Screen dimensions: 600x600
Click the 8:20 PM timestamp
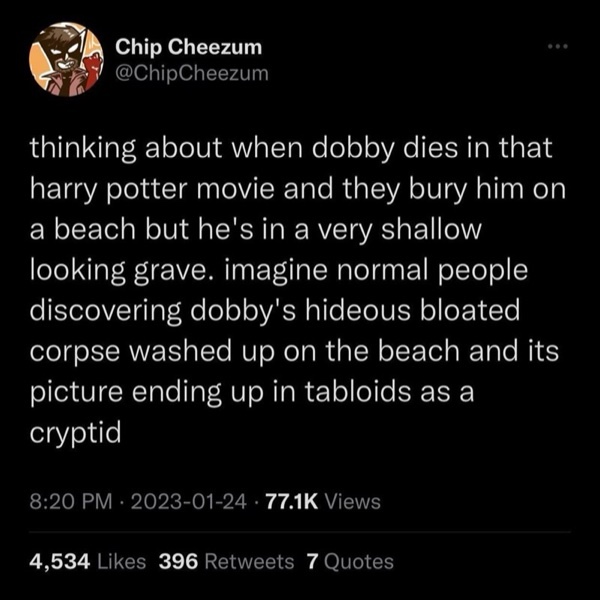coord(71,501)
